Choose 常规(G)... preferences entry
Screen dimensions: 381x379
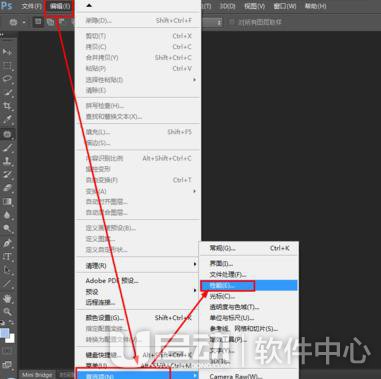click(x=249, y=248)
